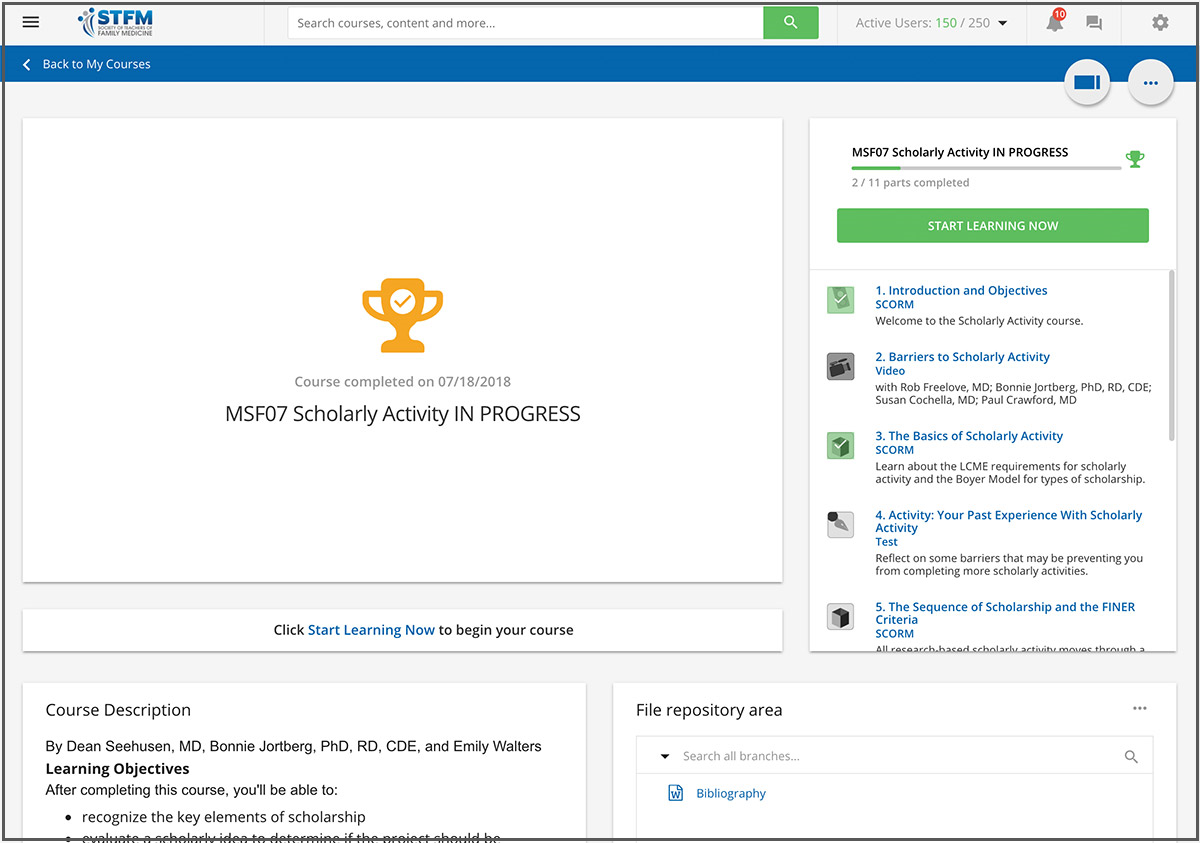The image size is (1200, 843).
Task: Open the notifications bell
Action: click(x=1055, y=22)
